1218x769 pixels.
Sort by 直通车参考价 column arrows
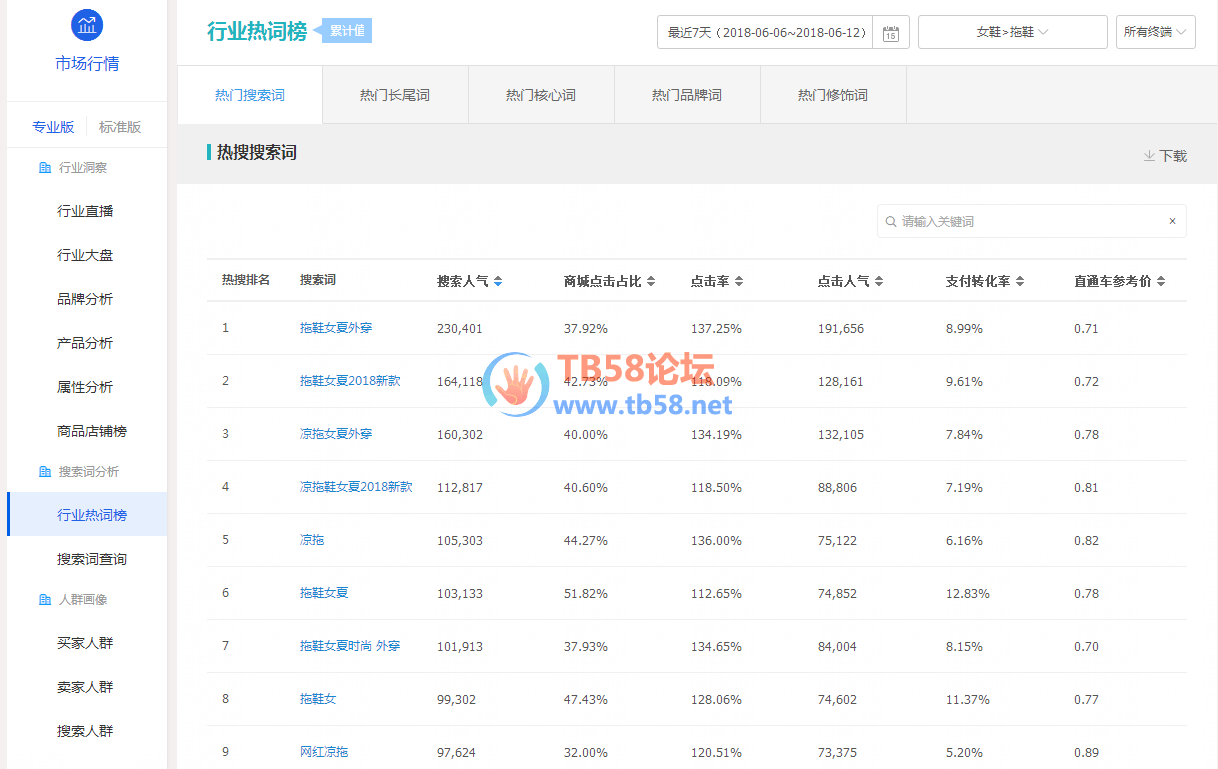[x=1161, y=282]
